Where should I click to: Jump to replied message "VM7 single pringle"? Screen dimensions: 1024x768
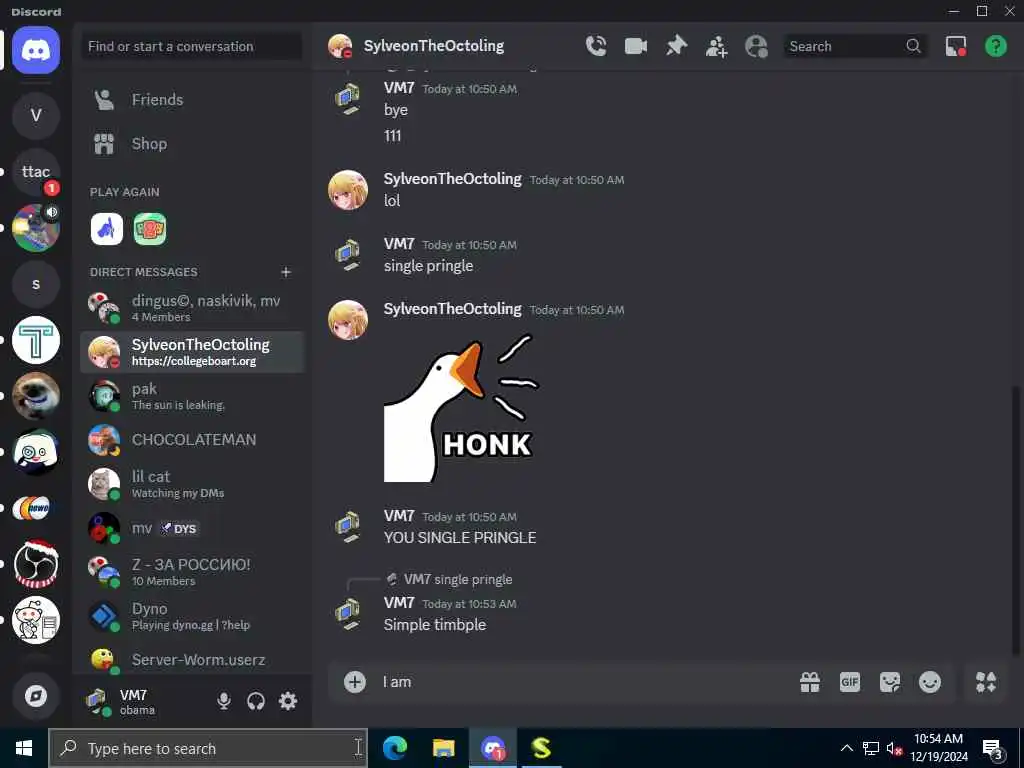[x=457, y=579]
